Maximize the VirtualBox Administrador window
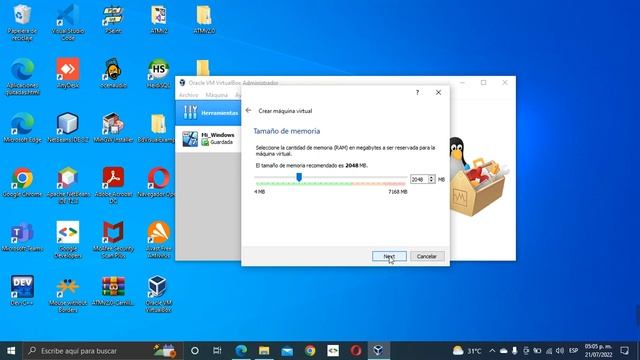The height and width of the screenshot is (360, 640). tap(484, 82)
